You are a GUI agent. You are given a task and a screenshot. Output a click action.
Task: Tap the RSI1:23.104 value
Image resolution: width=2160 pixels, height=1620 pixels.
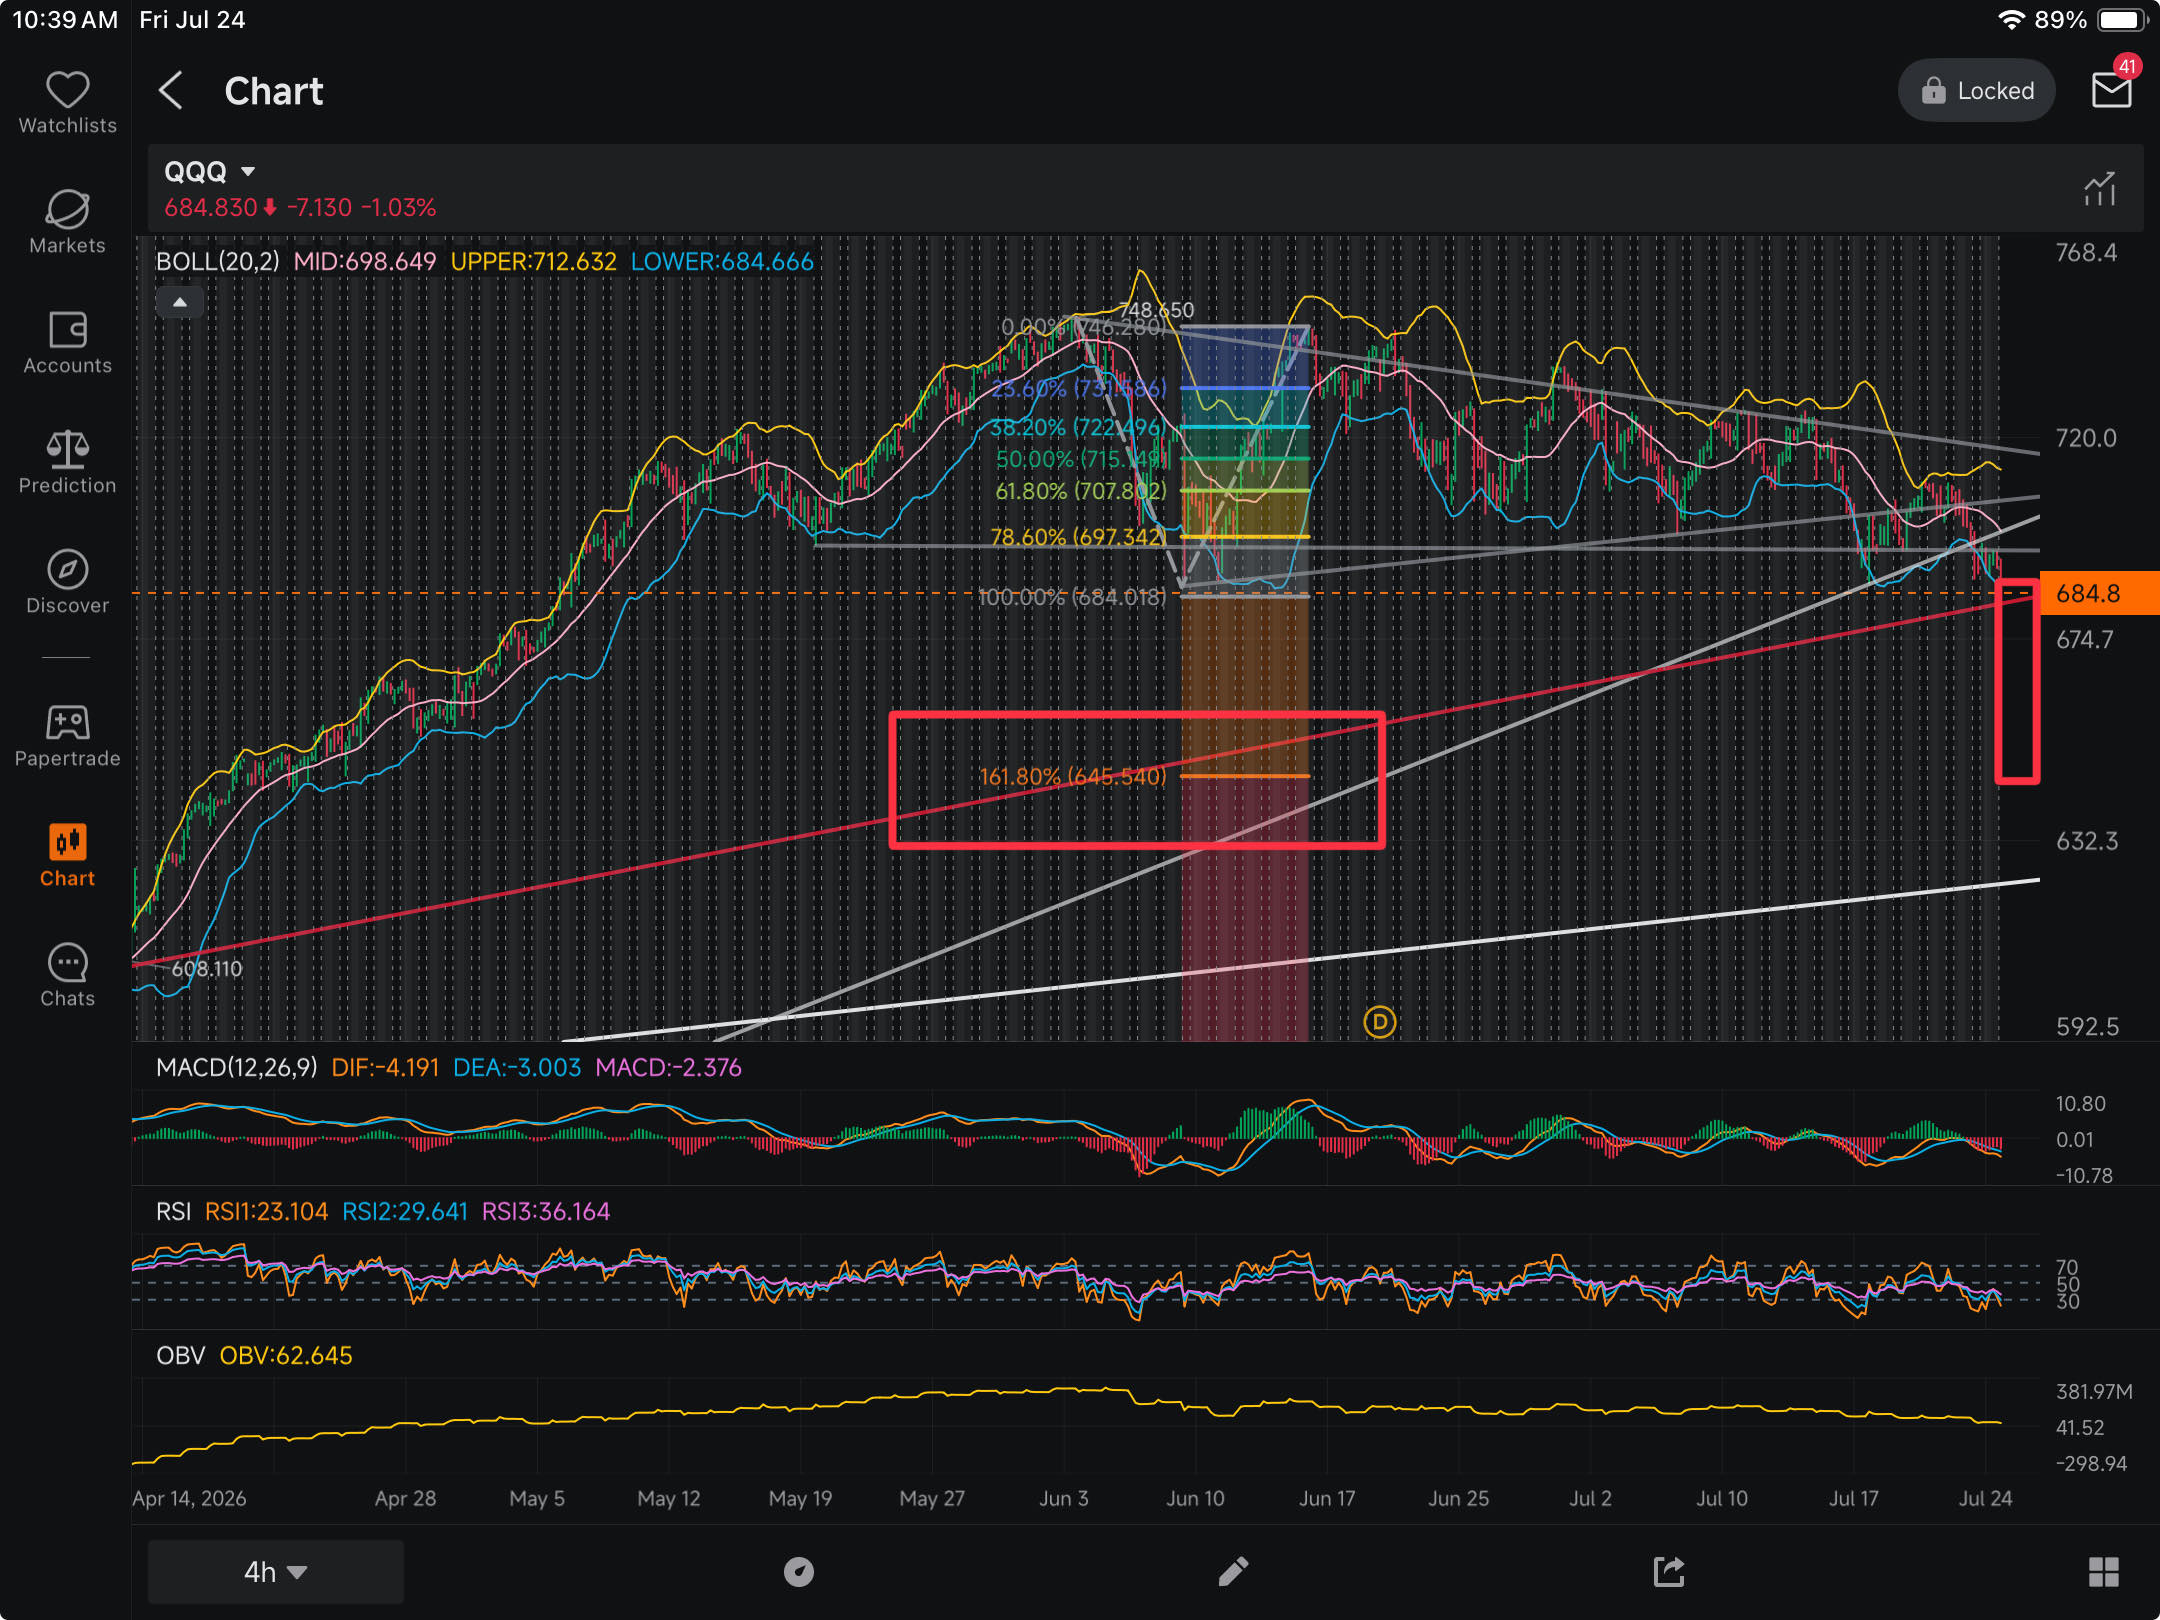point(266,1211)
